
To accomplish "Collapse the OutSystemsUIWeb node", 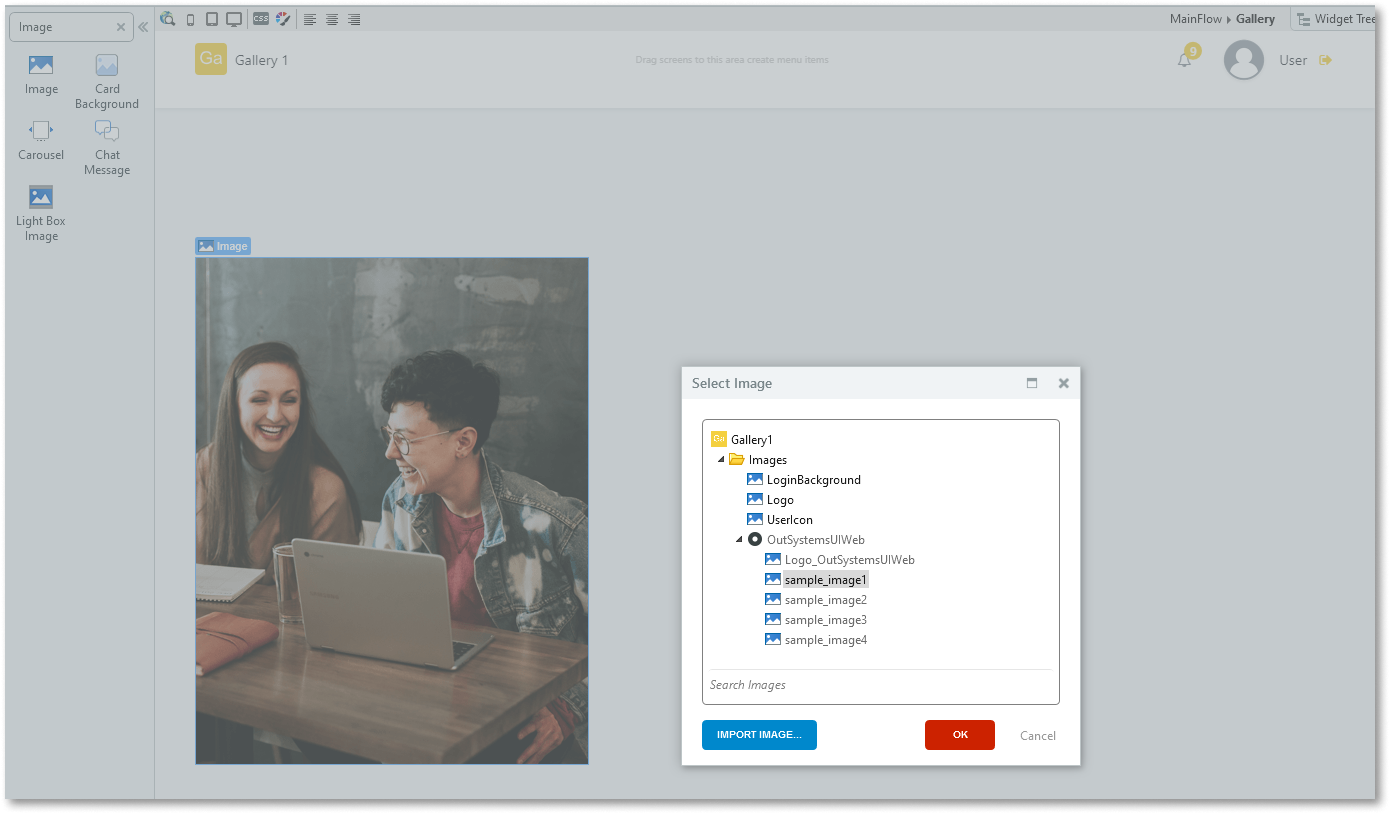I will [739, 539].
